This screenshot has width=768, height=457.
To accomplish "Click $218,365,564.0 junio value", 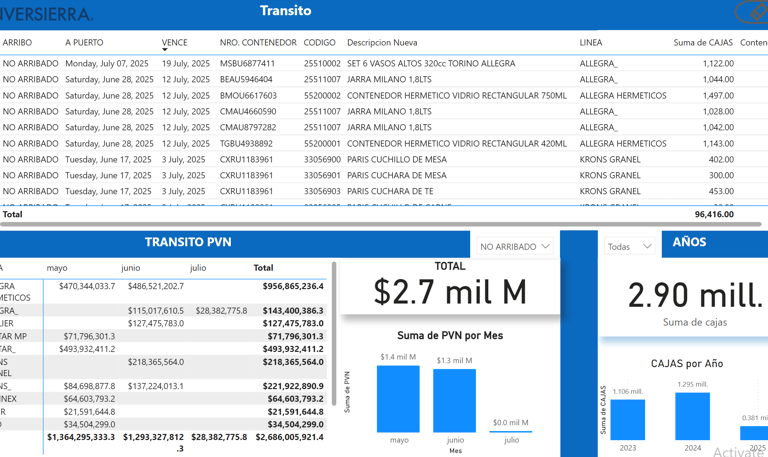I will coord(156,362).
